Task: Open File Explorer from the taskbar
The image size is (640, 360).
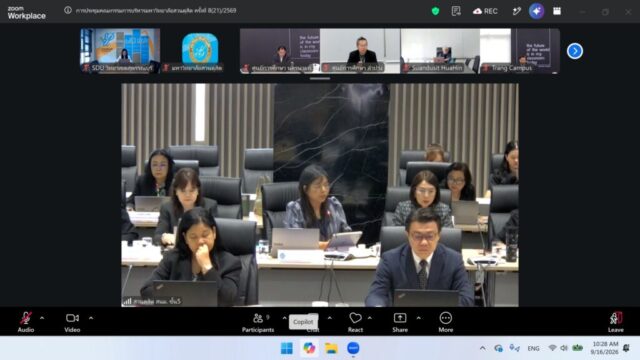Action: click(x=331, y=348)
